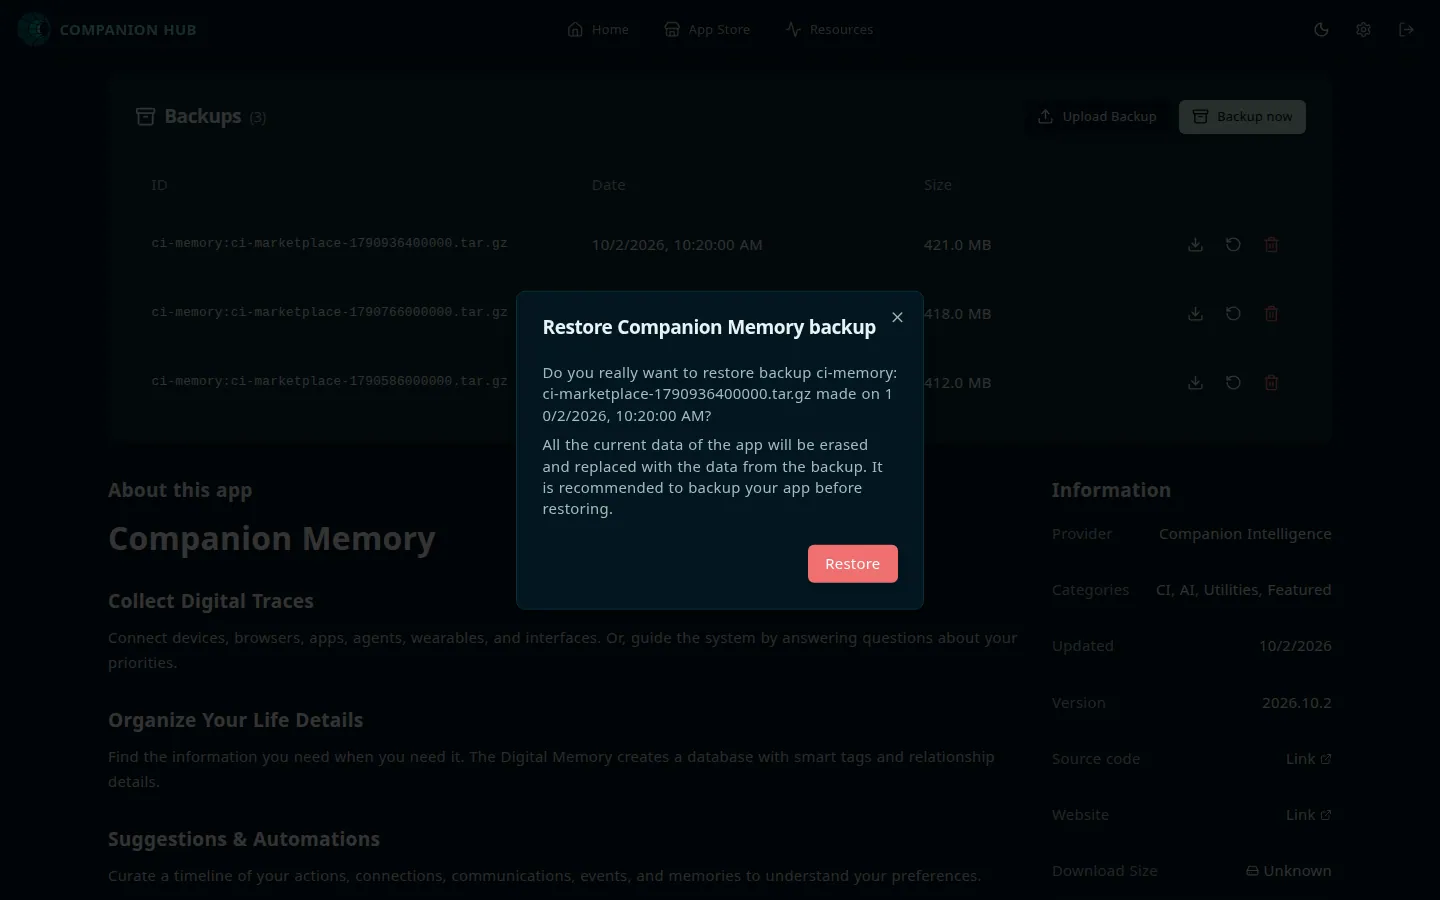Click the logout icon in header
The height and width of the screenshot is (900, 1440).
[1406, 30]
